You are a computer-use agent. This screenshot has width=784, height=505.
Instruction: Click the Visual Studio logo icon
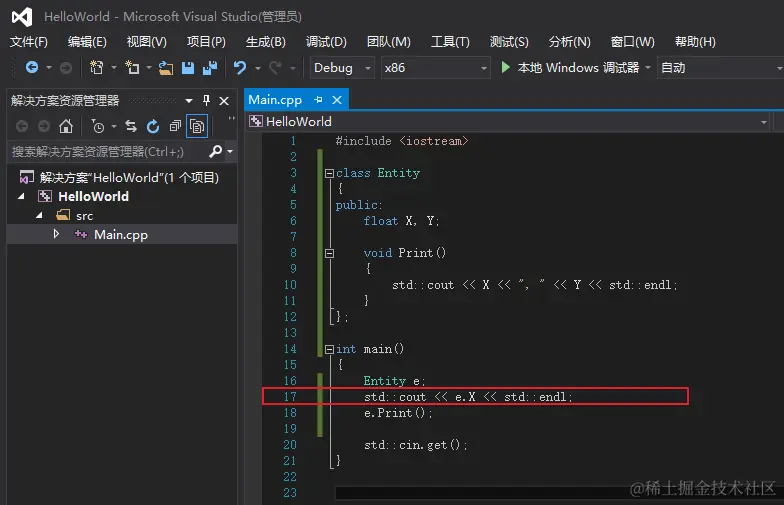coord(22,17)
